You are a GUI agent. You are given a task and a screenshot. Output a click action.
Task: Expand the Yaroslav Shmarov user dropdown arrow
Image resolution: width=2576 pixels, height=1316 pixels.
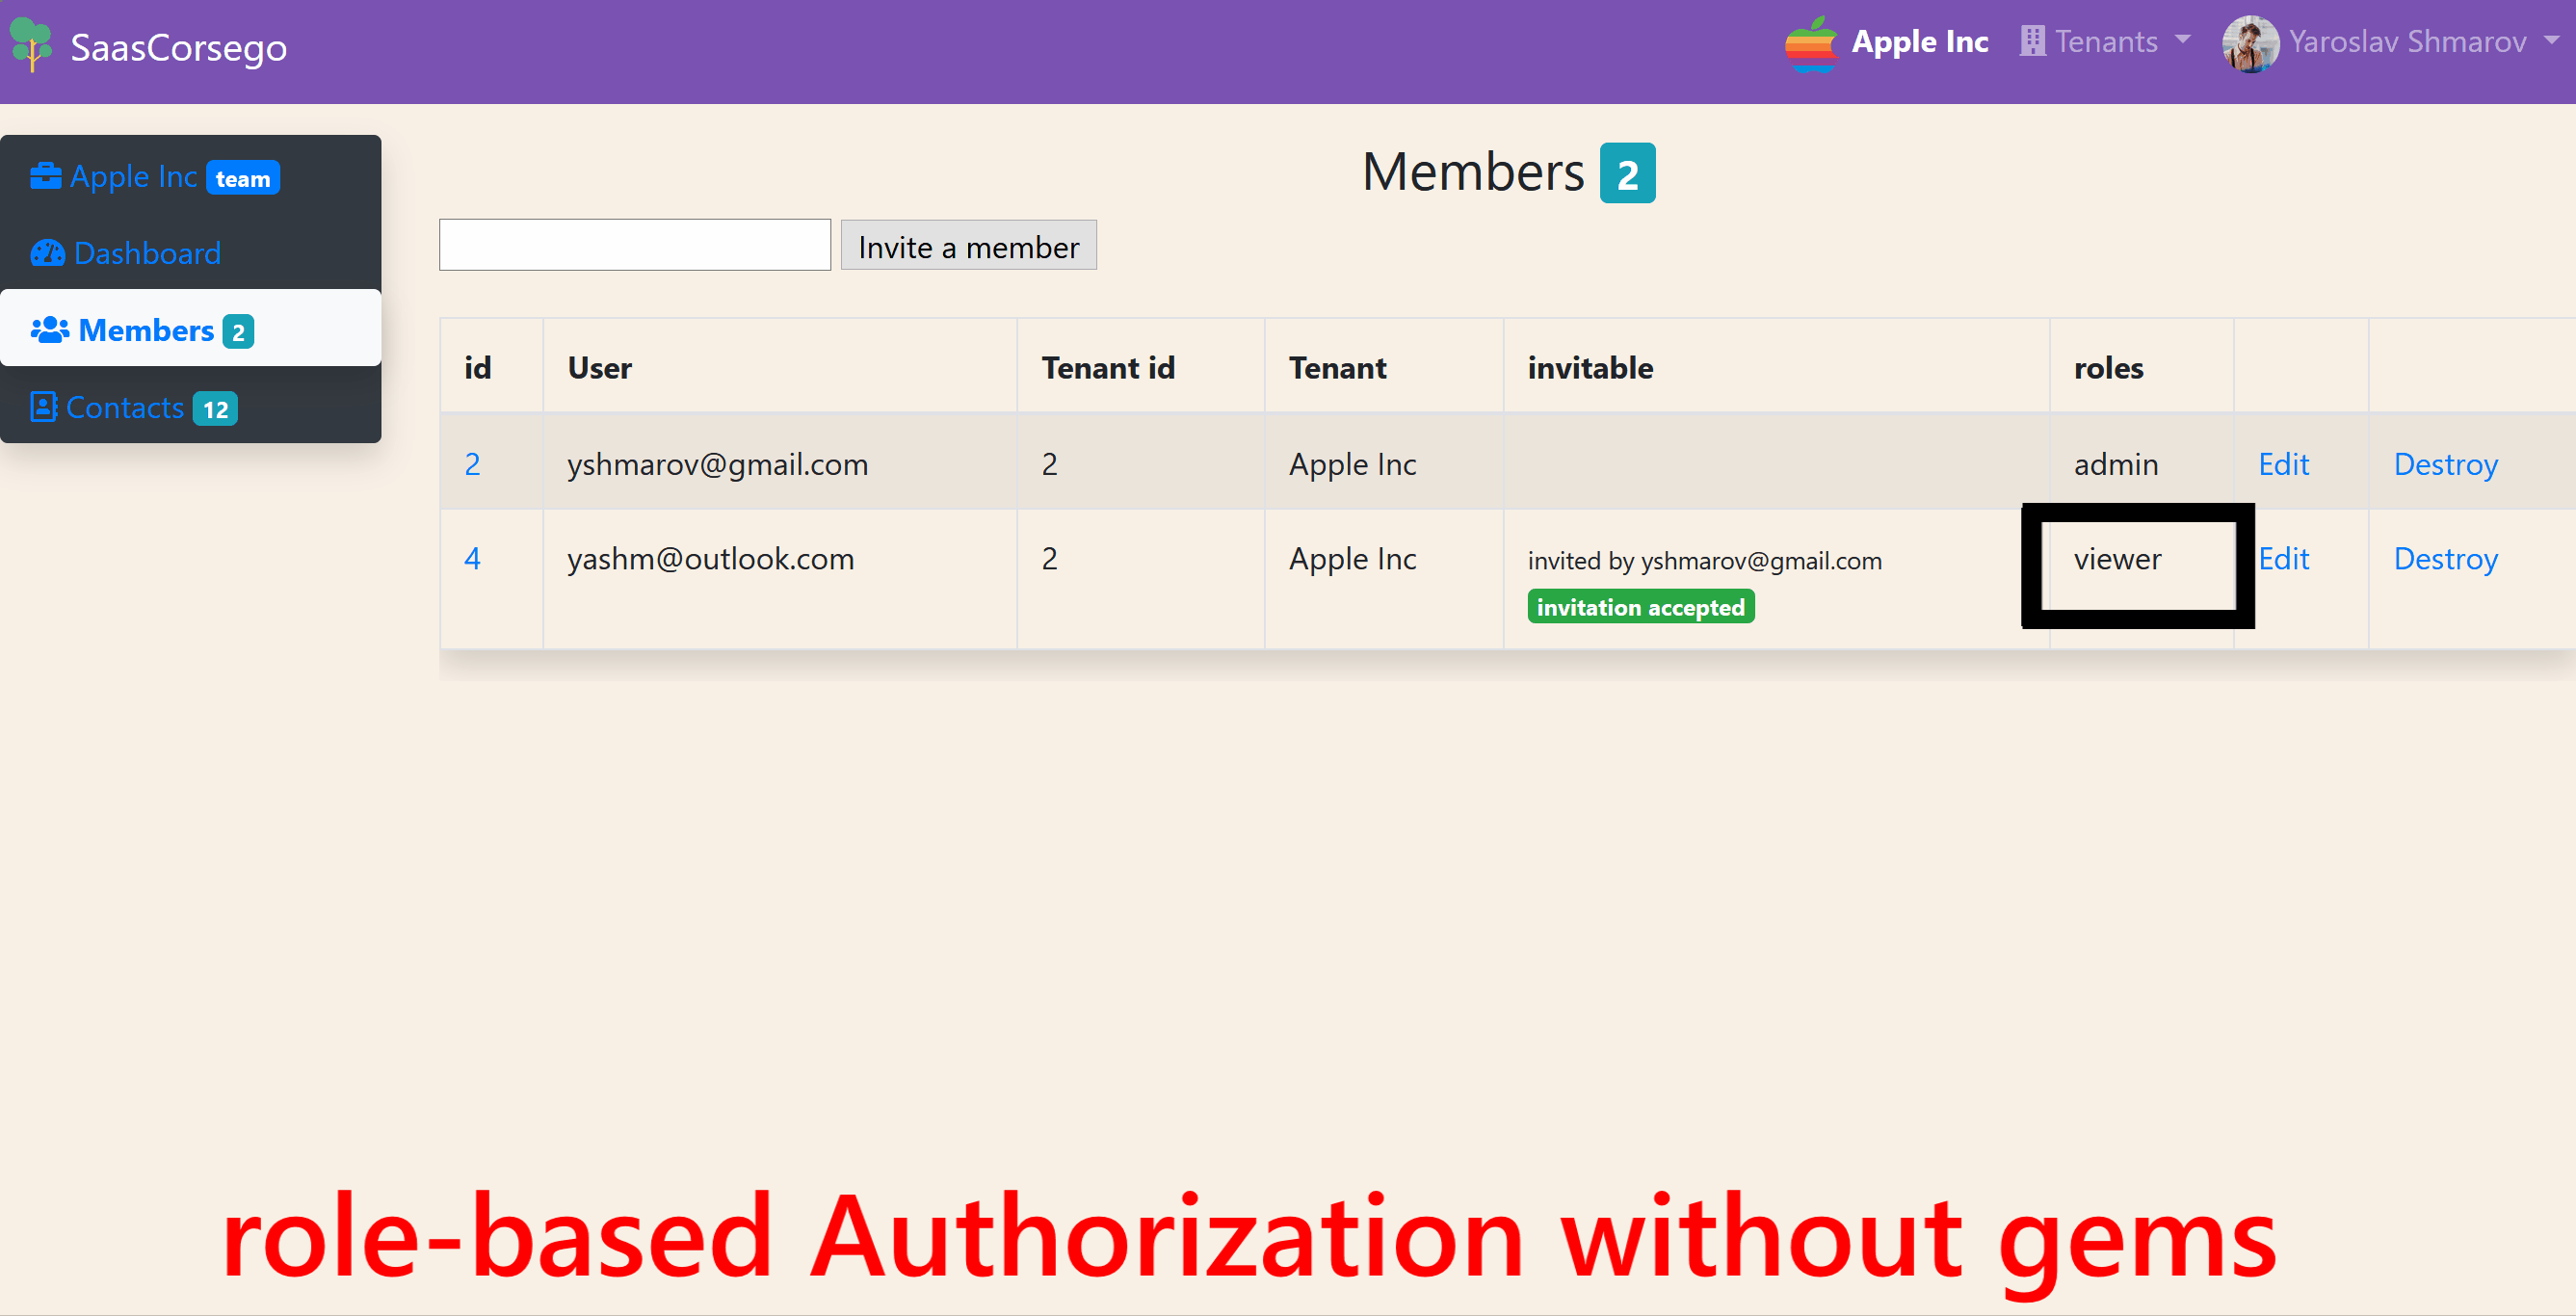point(2551,41)
